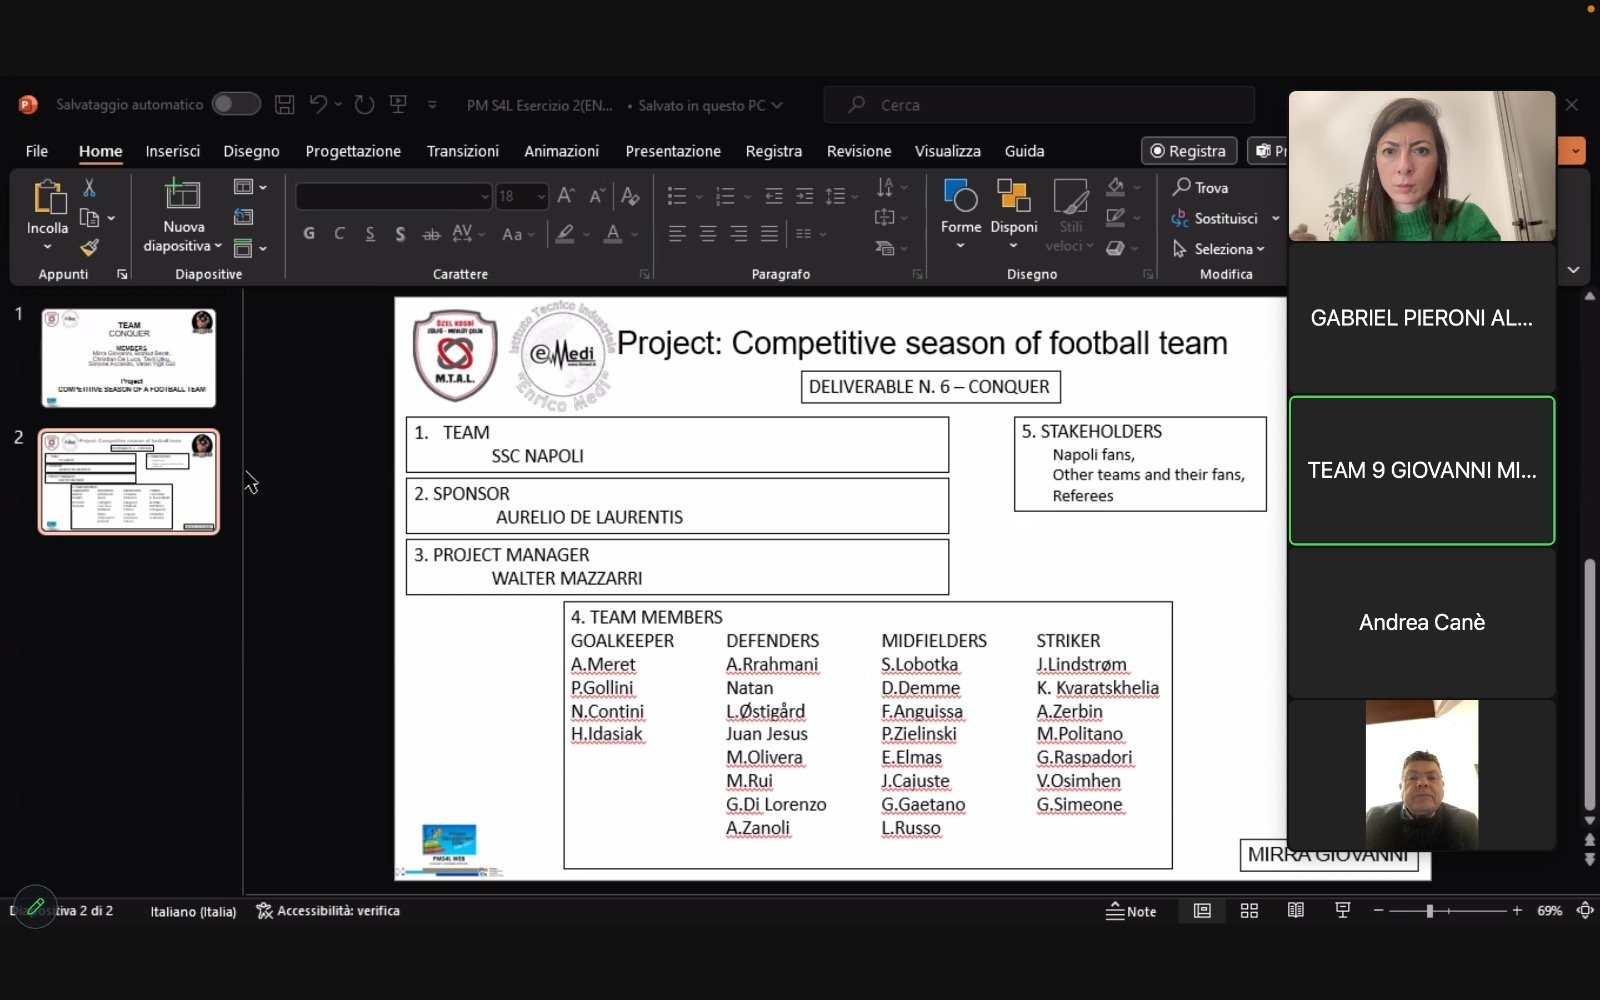Go to the Animazioni tab
Viewport: 1600px width, 1000px height.
tap(561, 151)
